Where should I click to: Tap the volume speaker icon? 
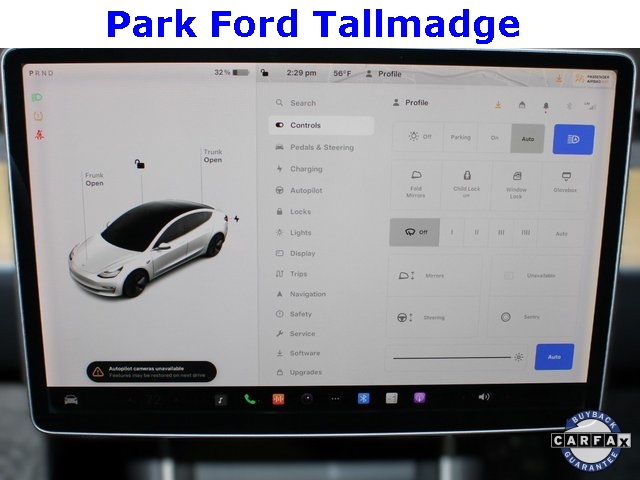pyautogui.click(x=484, y=397)
